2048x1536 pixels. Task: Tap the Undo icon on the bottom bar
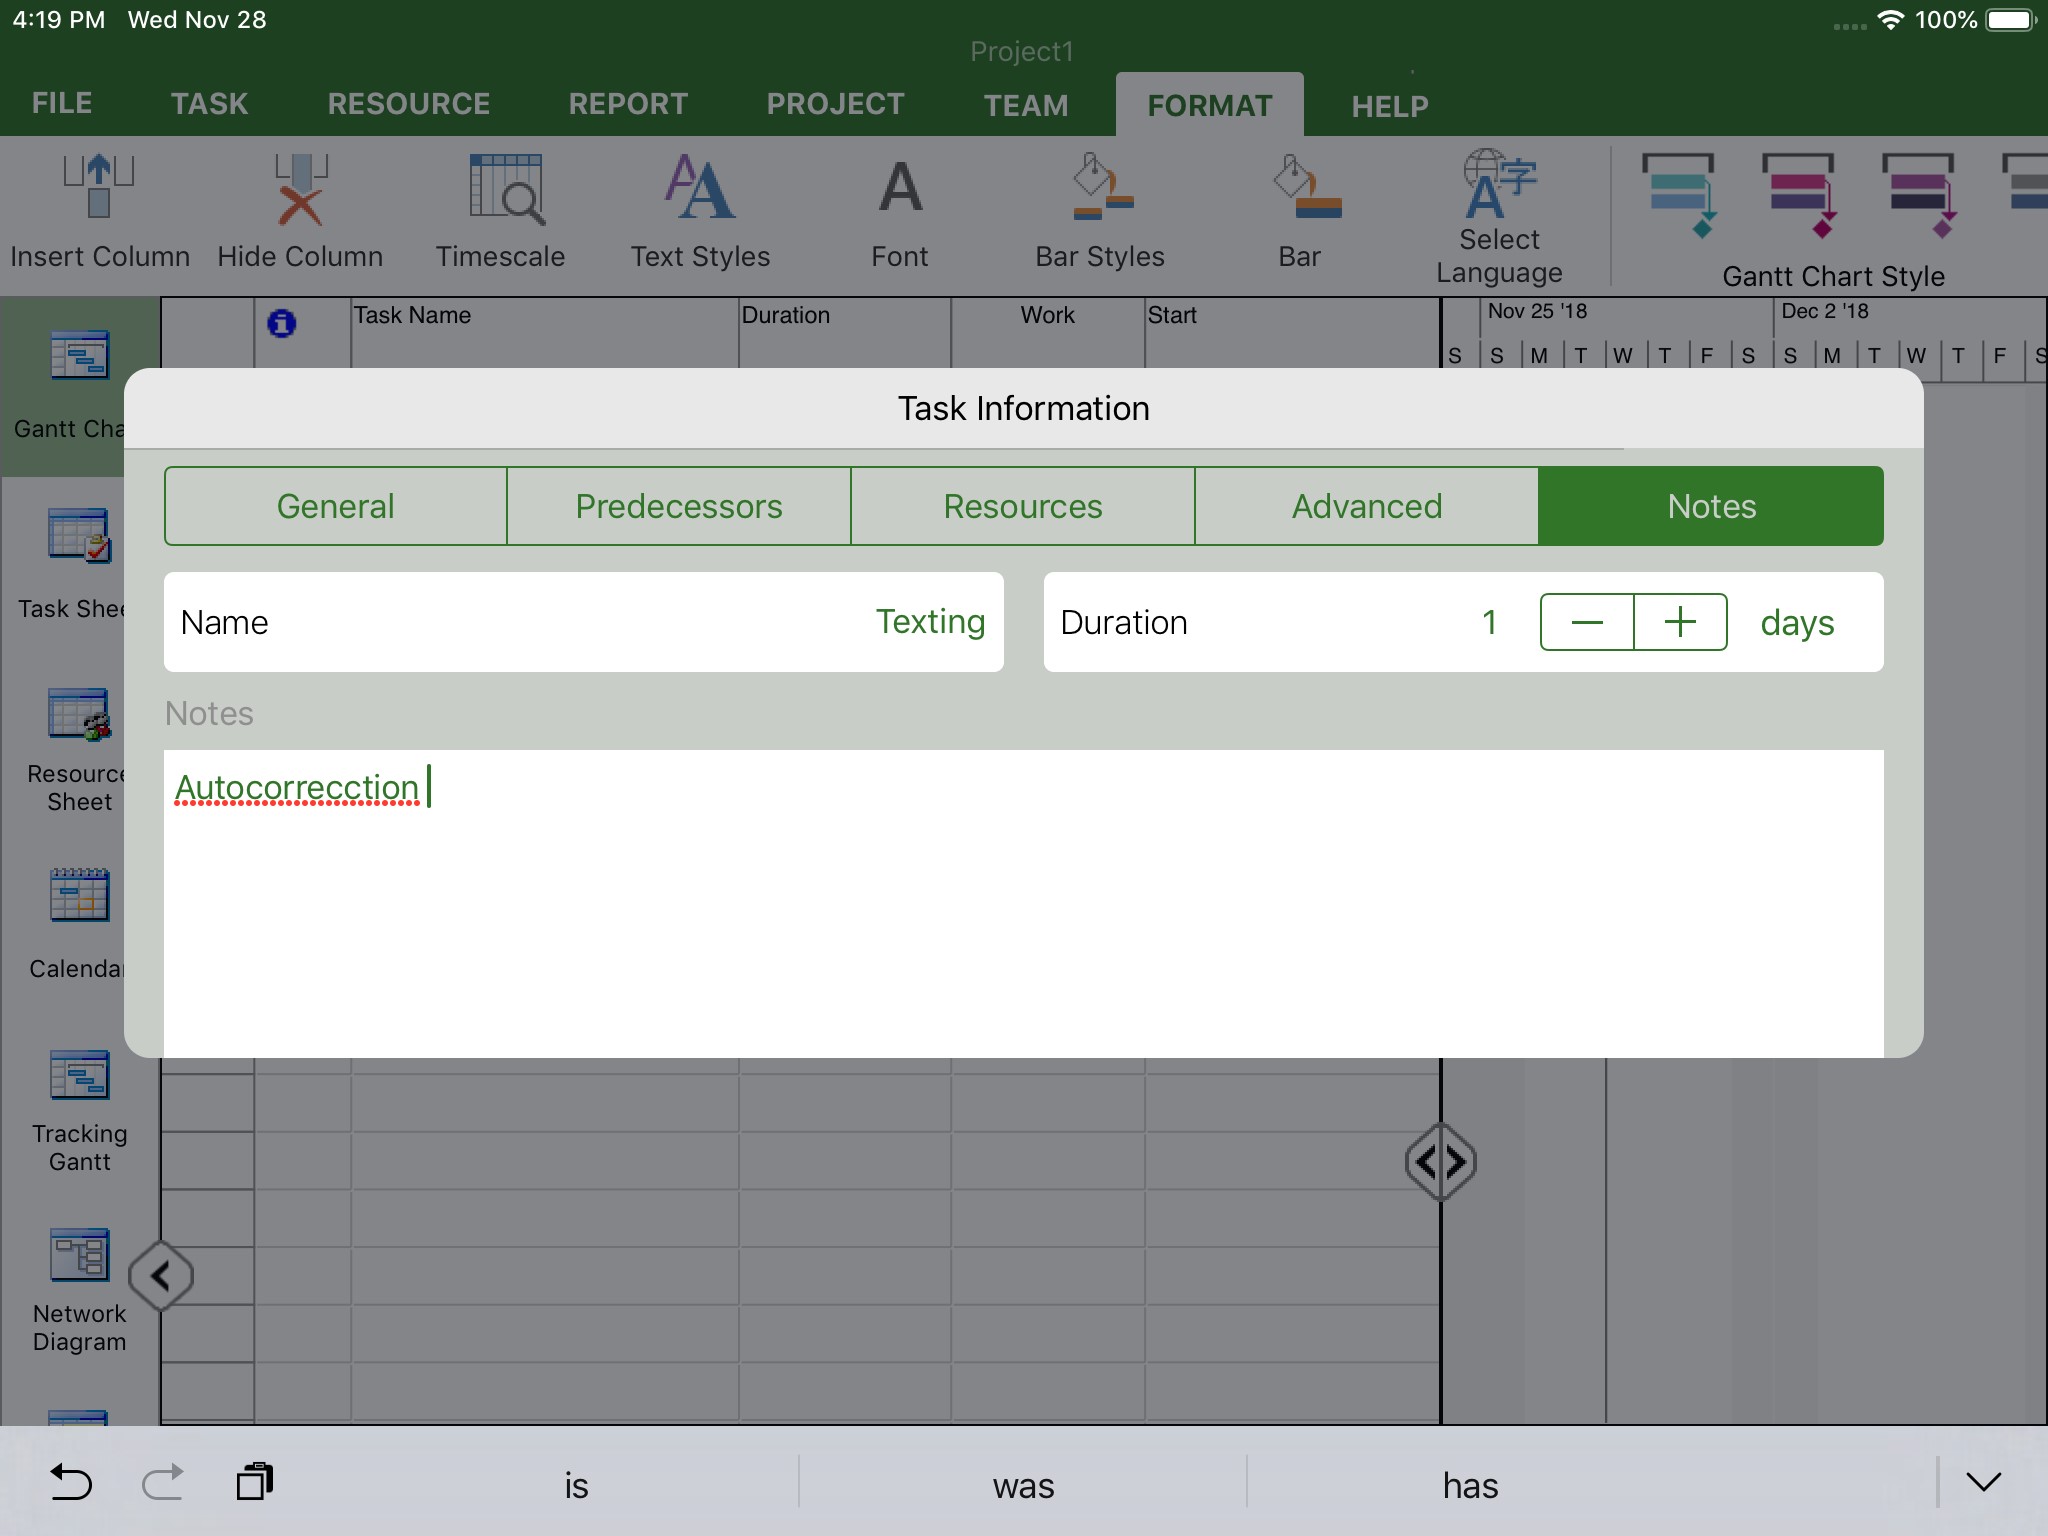click(70, 1483)
